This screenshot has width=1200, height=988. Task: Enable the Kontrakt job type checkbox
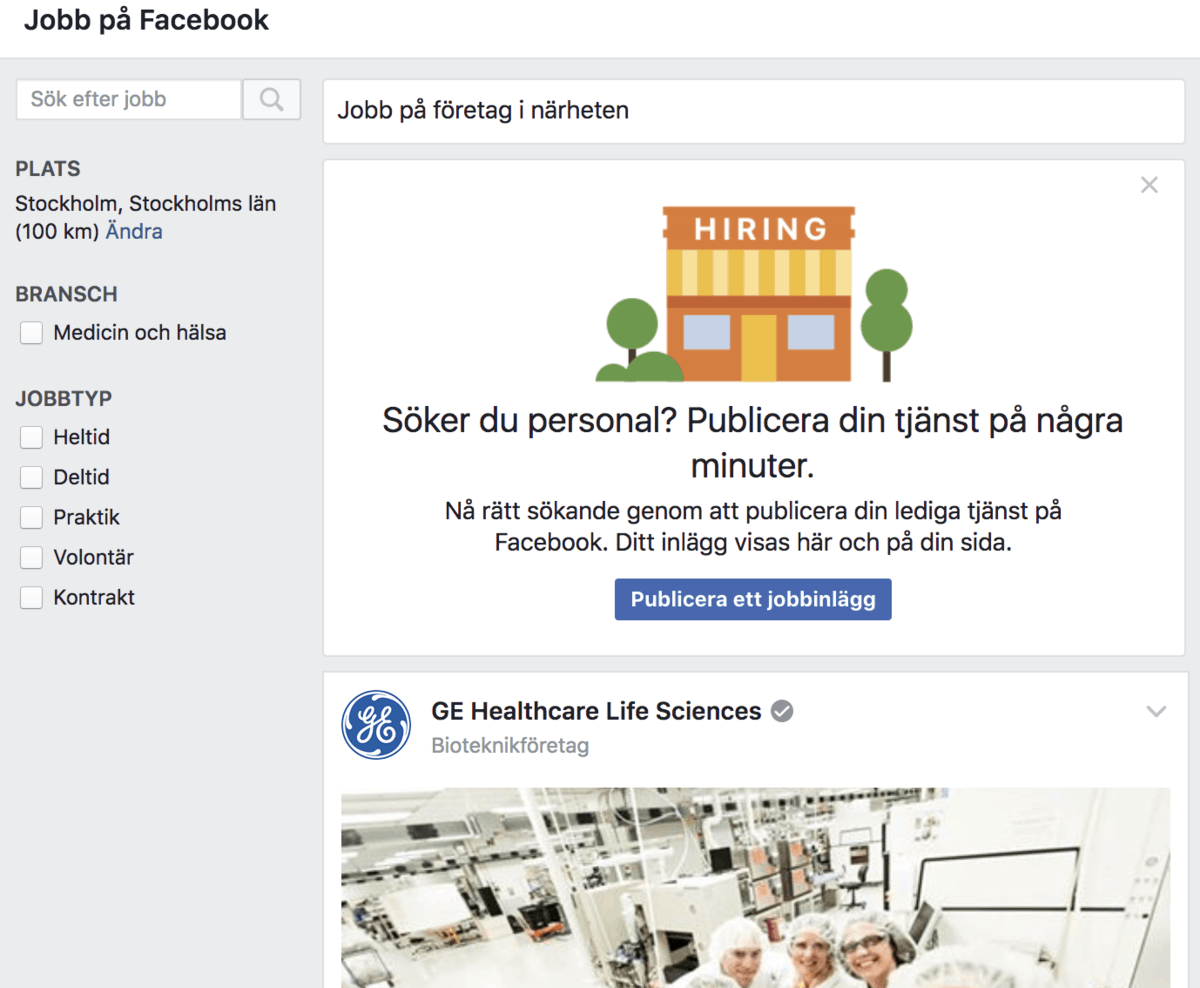32,598
